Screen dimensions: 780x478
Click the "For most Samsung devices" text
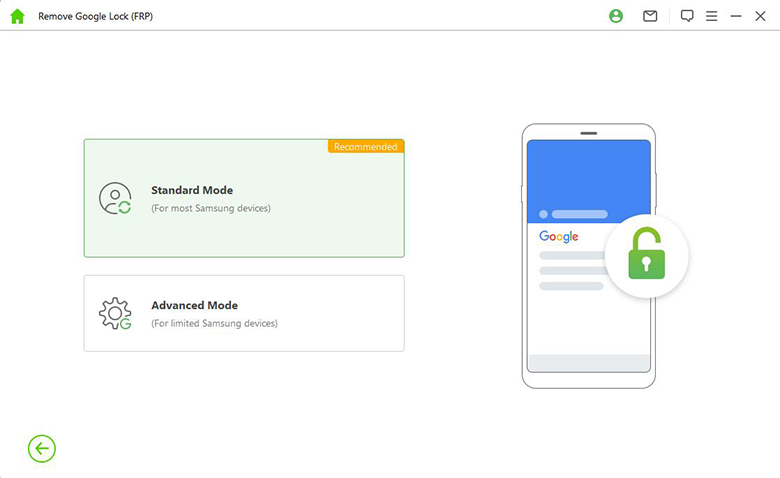pos(211,209)
